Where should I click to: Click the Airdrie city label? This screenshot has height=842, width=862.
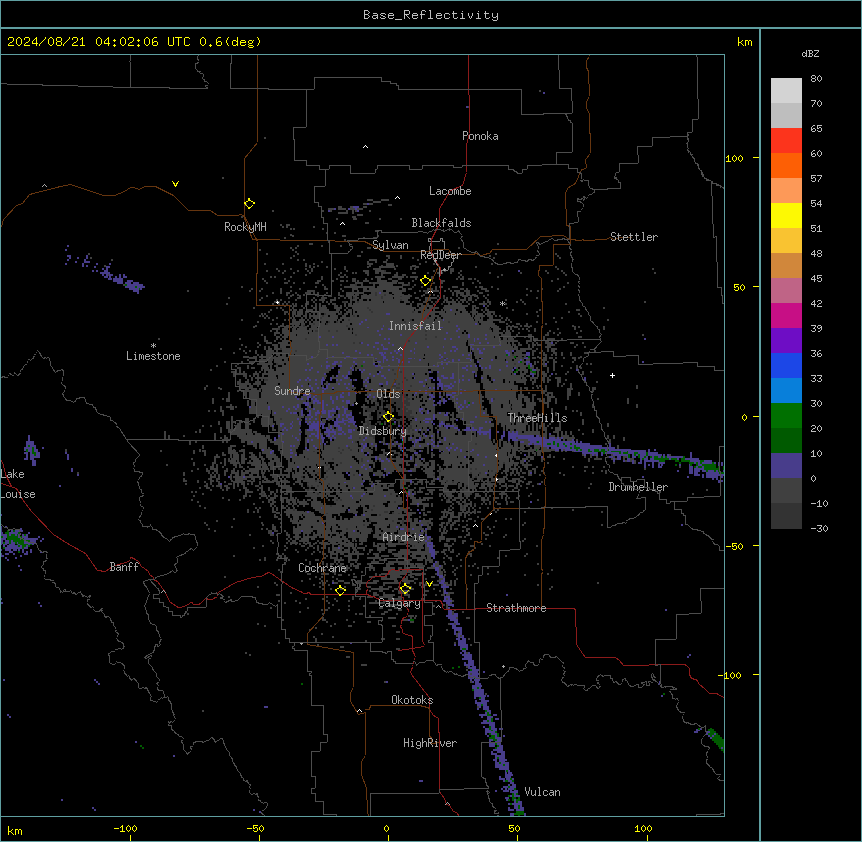coord(403,537)
